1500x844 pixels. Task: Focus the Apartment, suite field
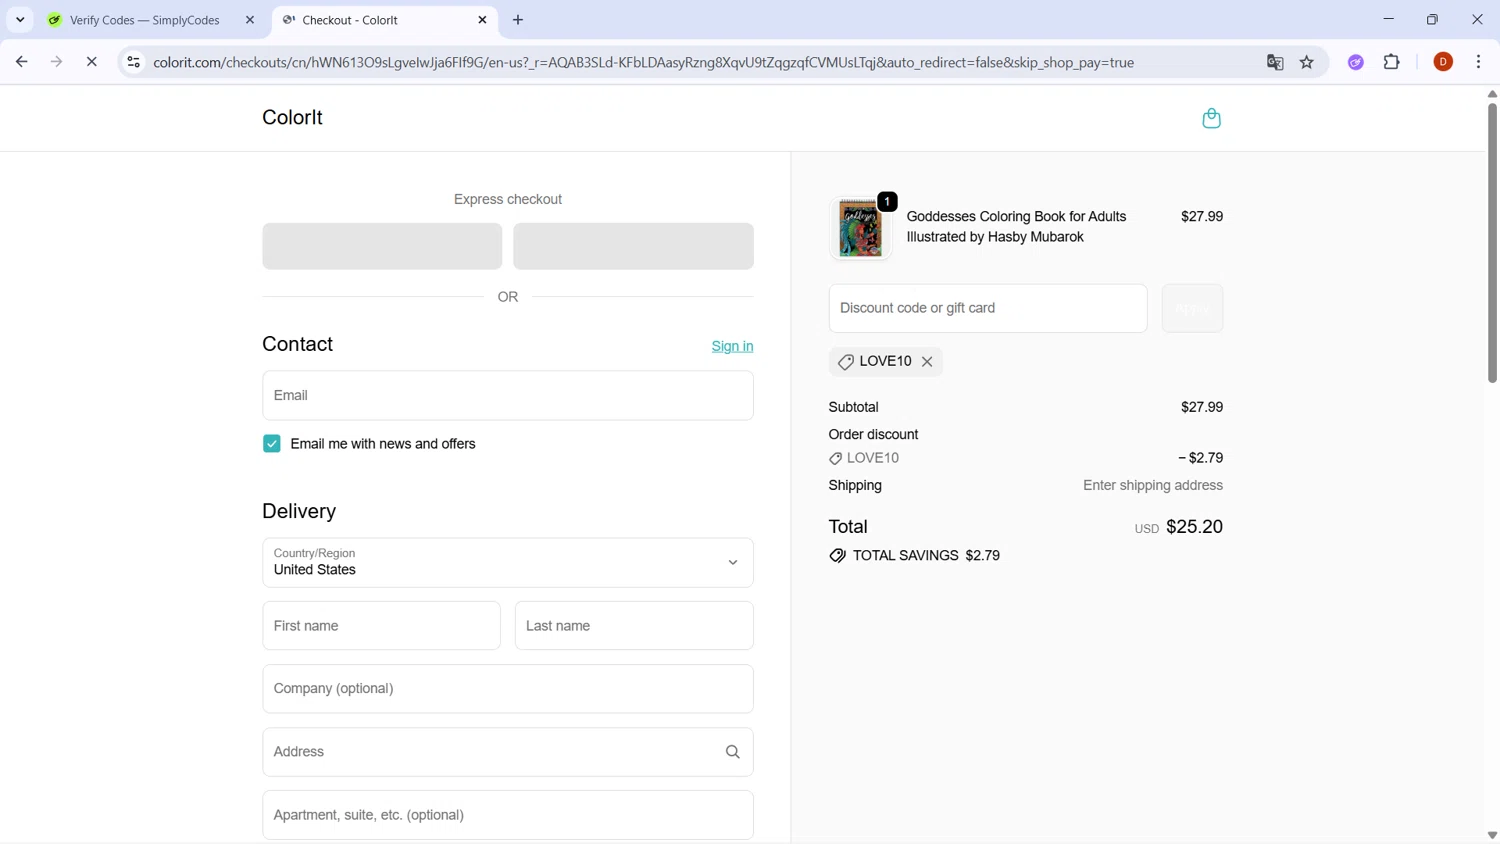(x=508, y=815)
